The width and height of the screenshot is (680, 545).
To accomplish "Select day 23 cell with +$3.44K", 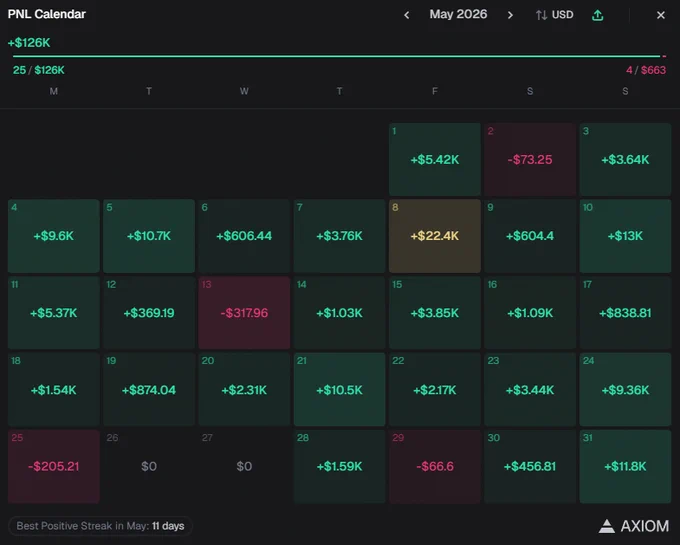I will [x=530, y=389].
